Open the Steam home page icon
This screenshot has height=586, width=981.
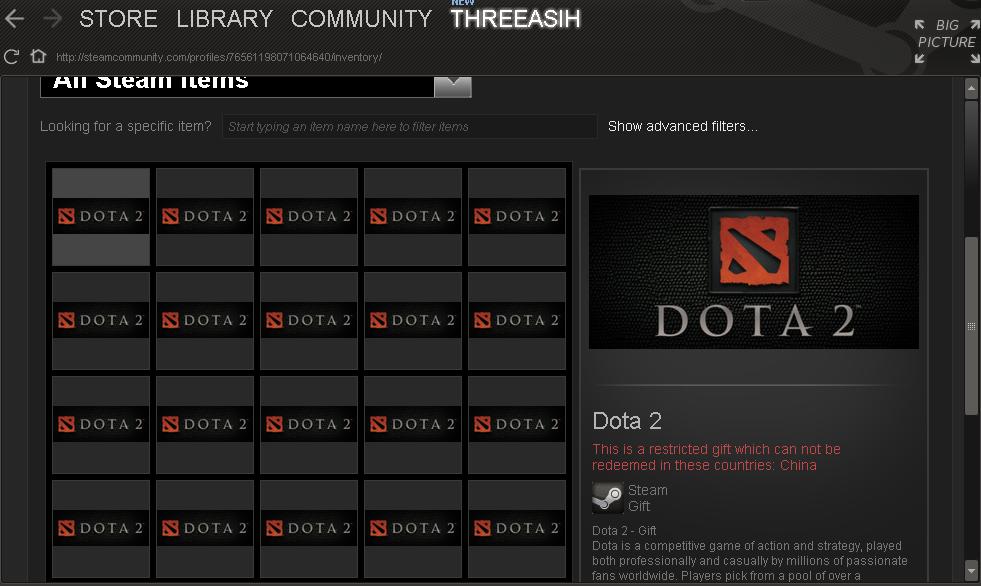(x=38, y=56)
